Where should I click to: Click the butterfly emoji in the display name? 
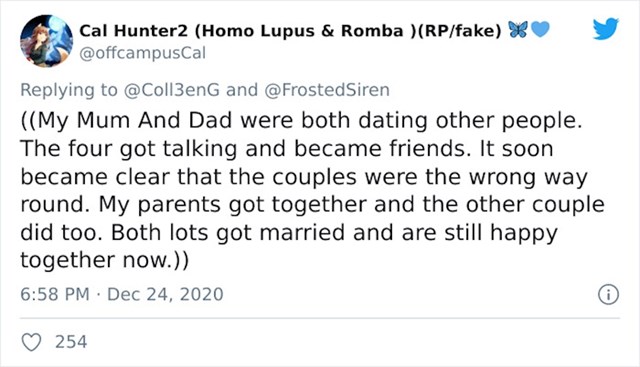518,30
